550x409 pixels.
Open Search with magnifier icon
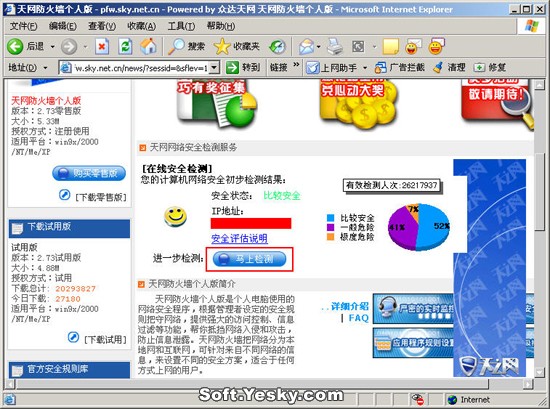176,46
